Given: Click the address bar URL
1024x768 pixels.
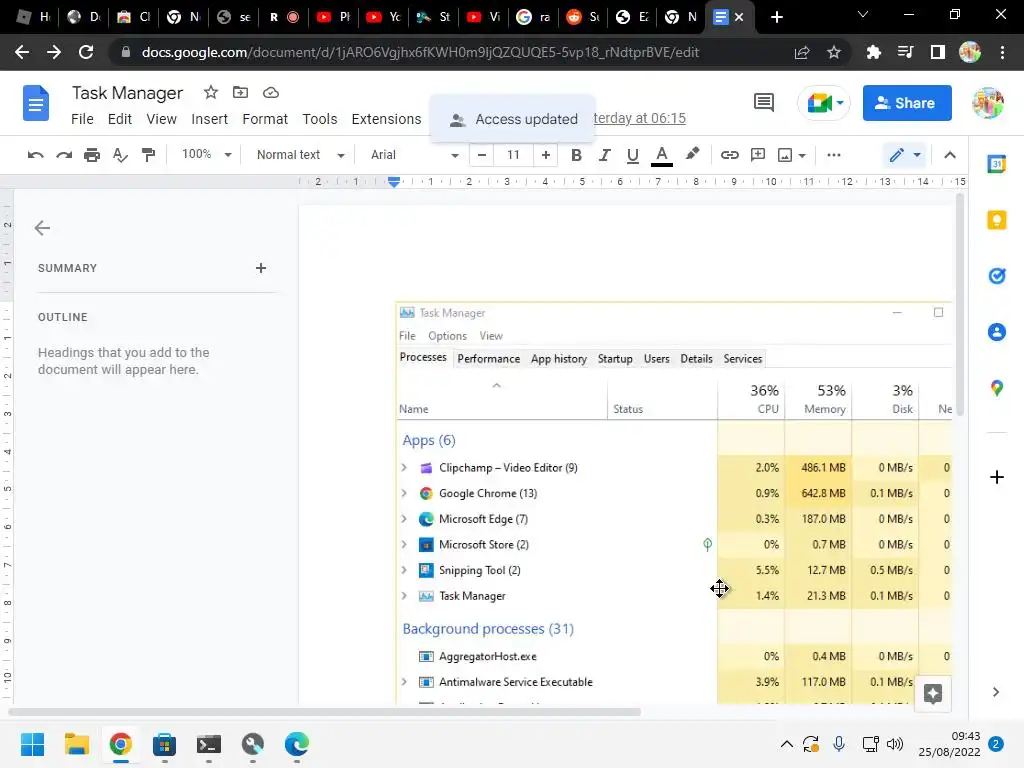Looking at the screenshot, I should pyautogui.click(x=420, y=52).
